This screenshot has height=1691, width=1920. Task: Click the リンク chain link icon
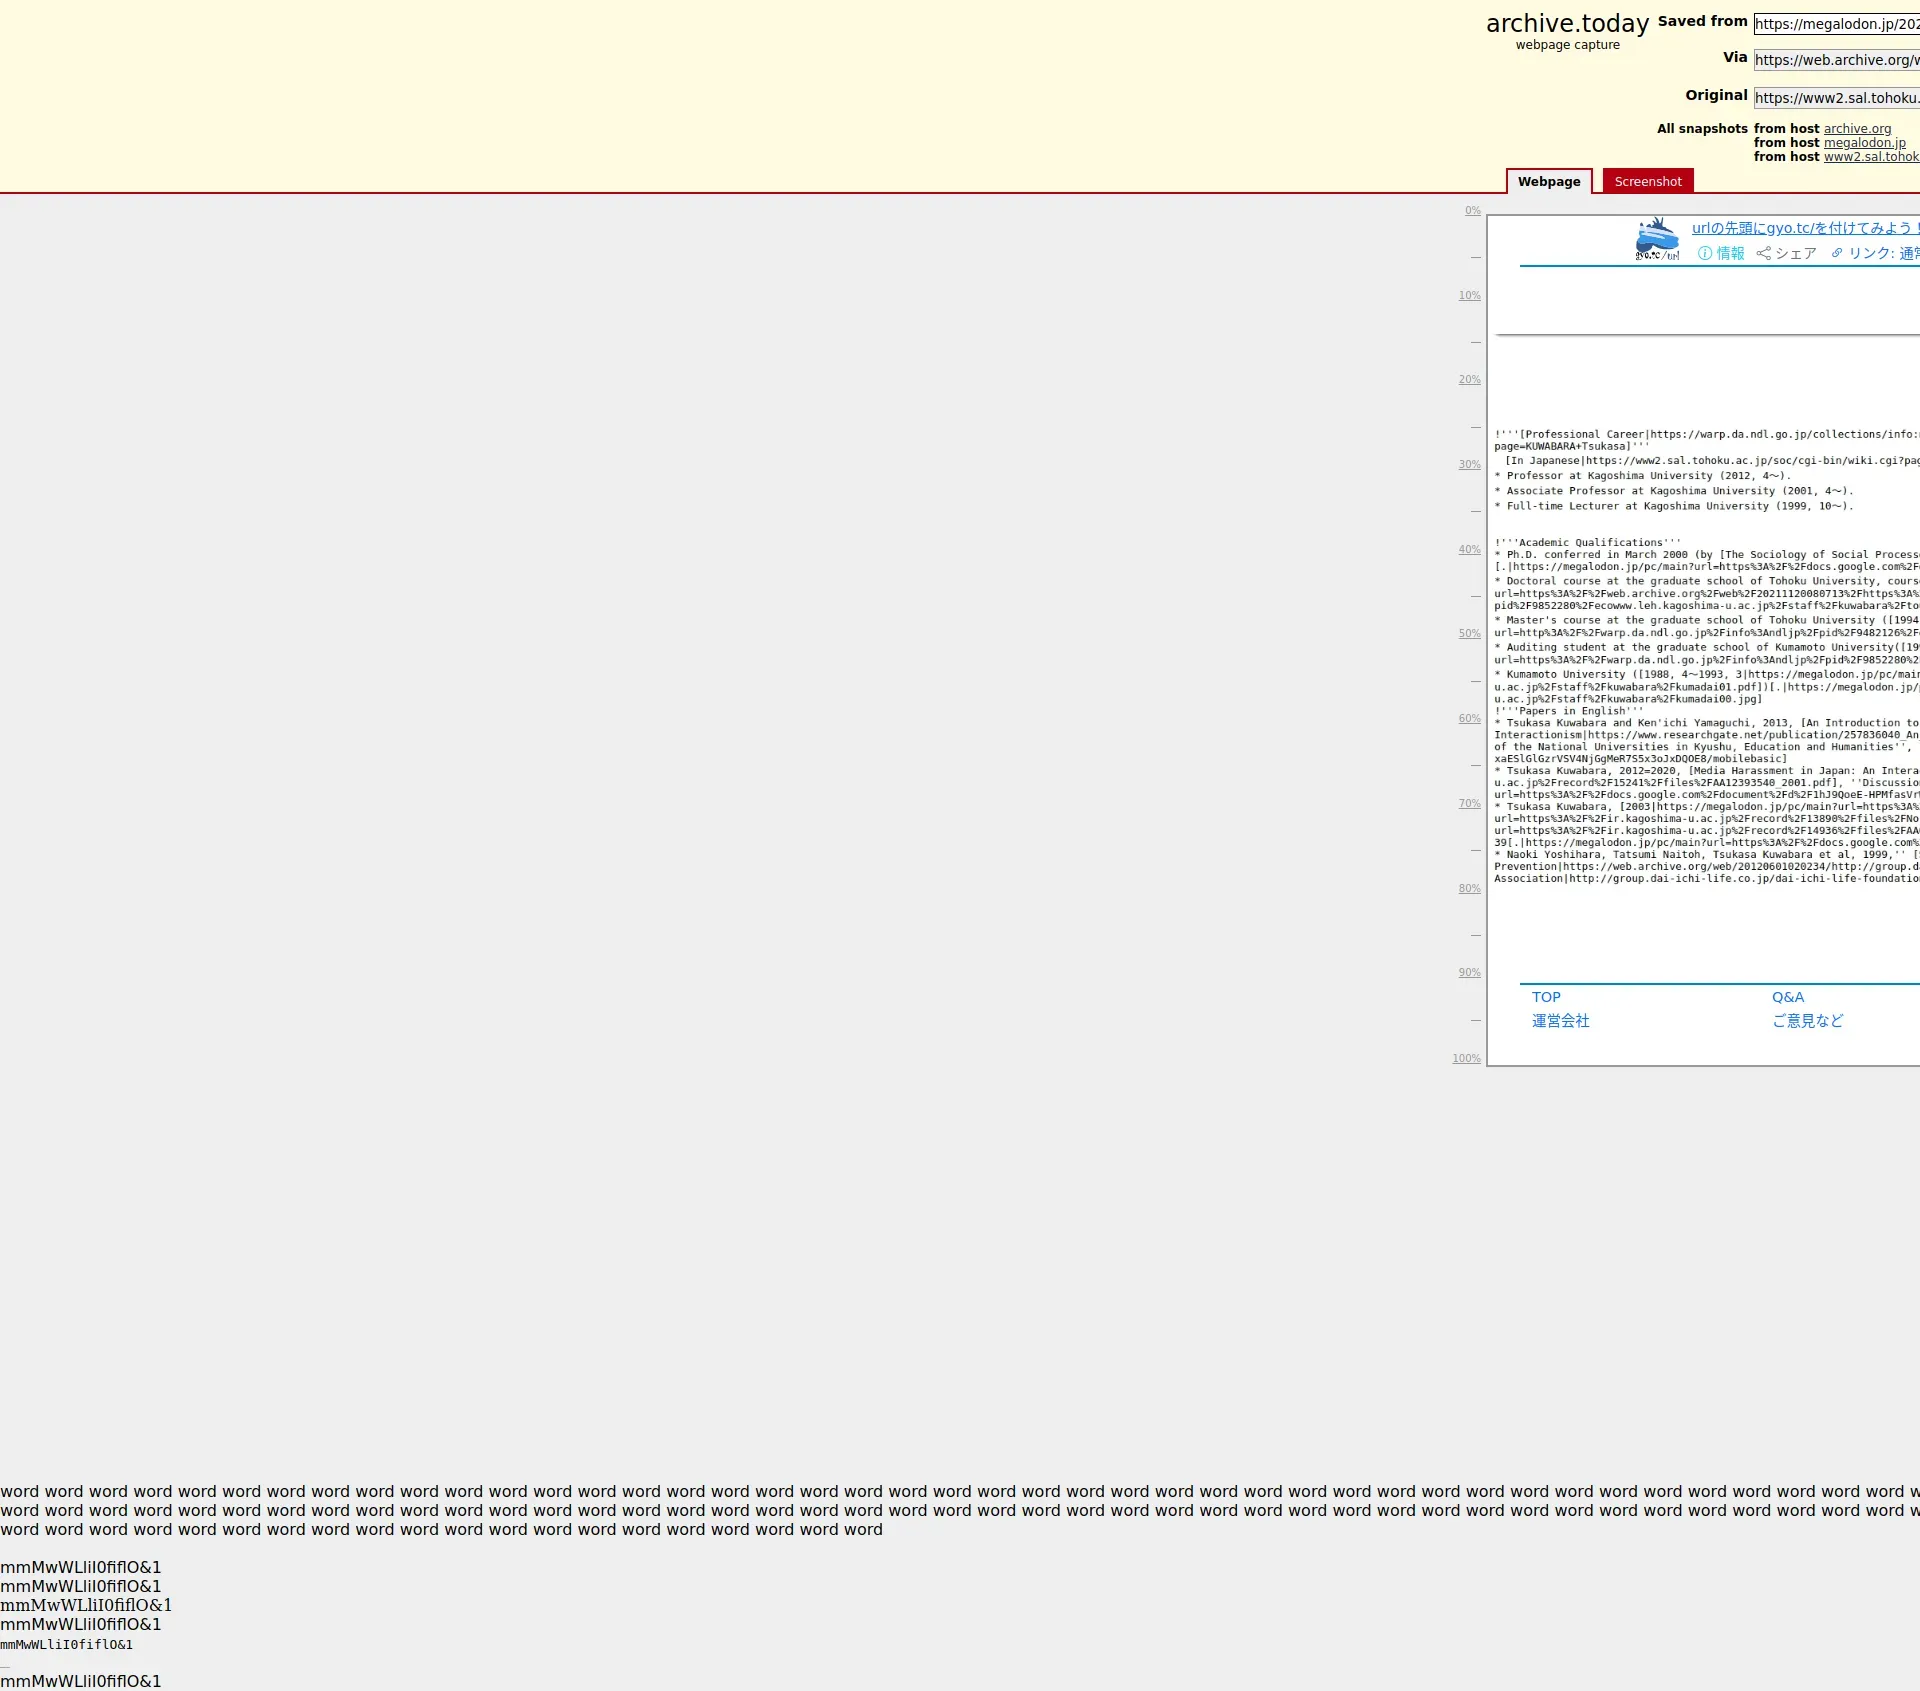[x=1837, y=254]
